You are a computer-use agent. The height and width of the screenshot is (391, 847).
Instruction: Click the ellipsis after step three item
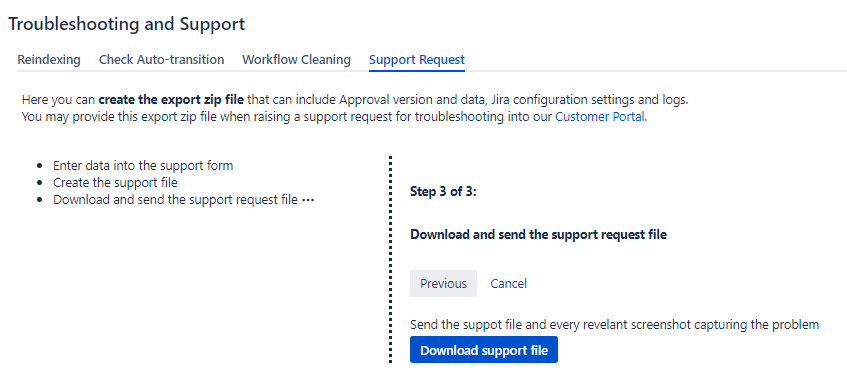[x=308, y=200]
